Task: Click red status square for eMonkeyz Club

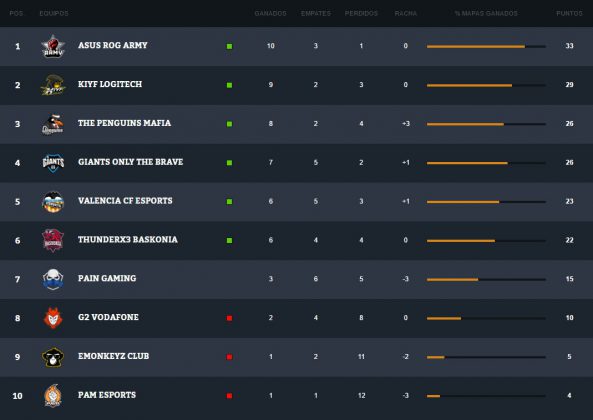Action: coord(229,357)
